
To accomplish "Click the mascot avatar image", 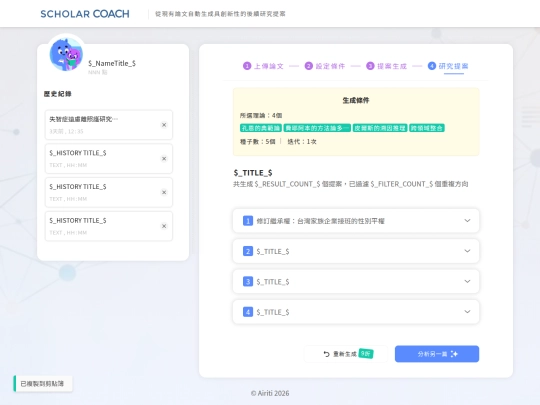I will pyautogui.click(x=66, y=54).
